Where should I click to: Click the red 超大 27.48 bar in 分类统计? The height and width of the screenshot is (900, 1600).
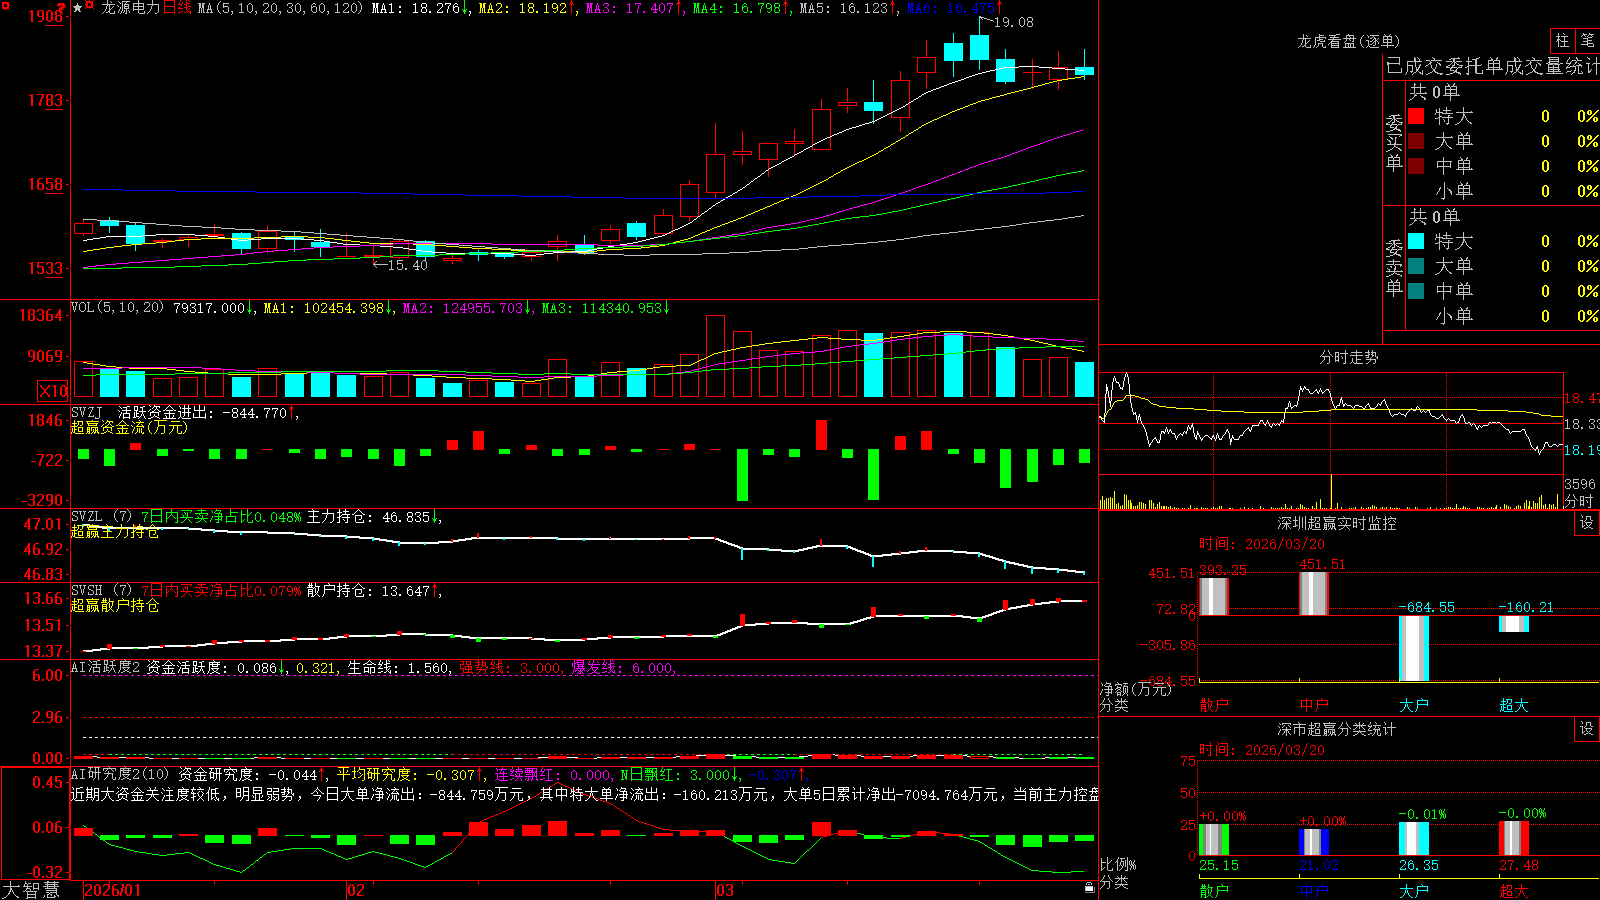coord(1514,838)
